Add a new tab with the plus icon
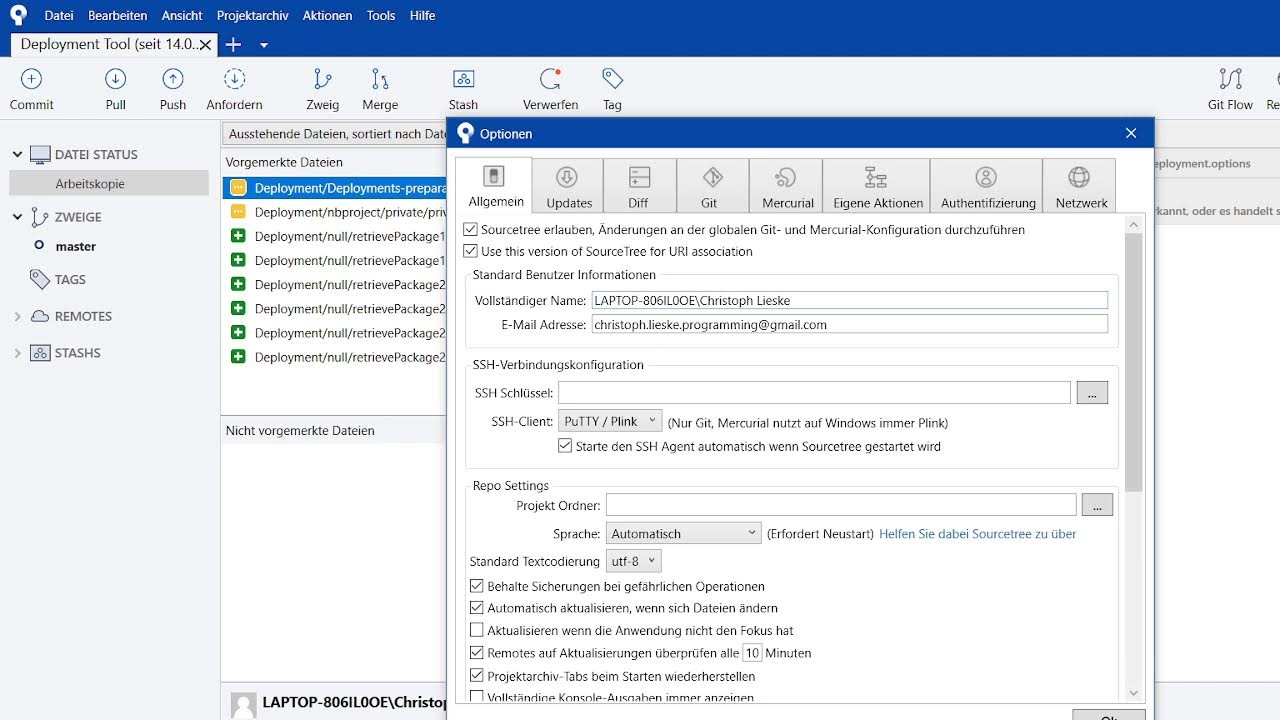The height and width of the screenshot is (720, 1280). [233, 44]
